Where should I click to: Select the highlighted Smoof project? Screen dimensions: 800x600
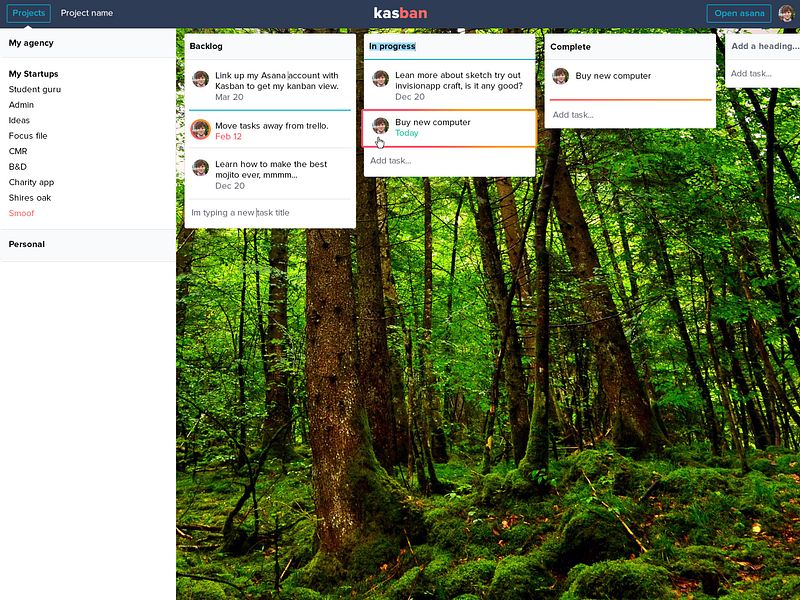click(21, 213)
